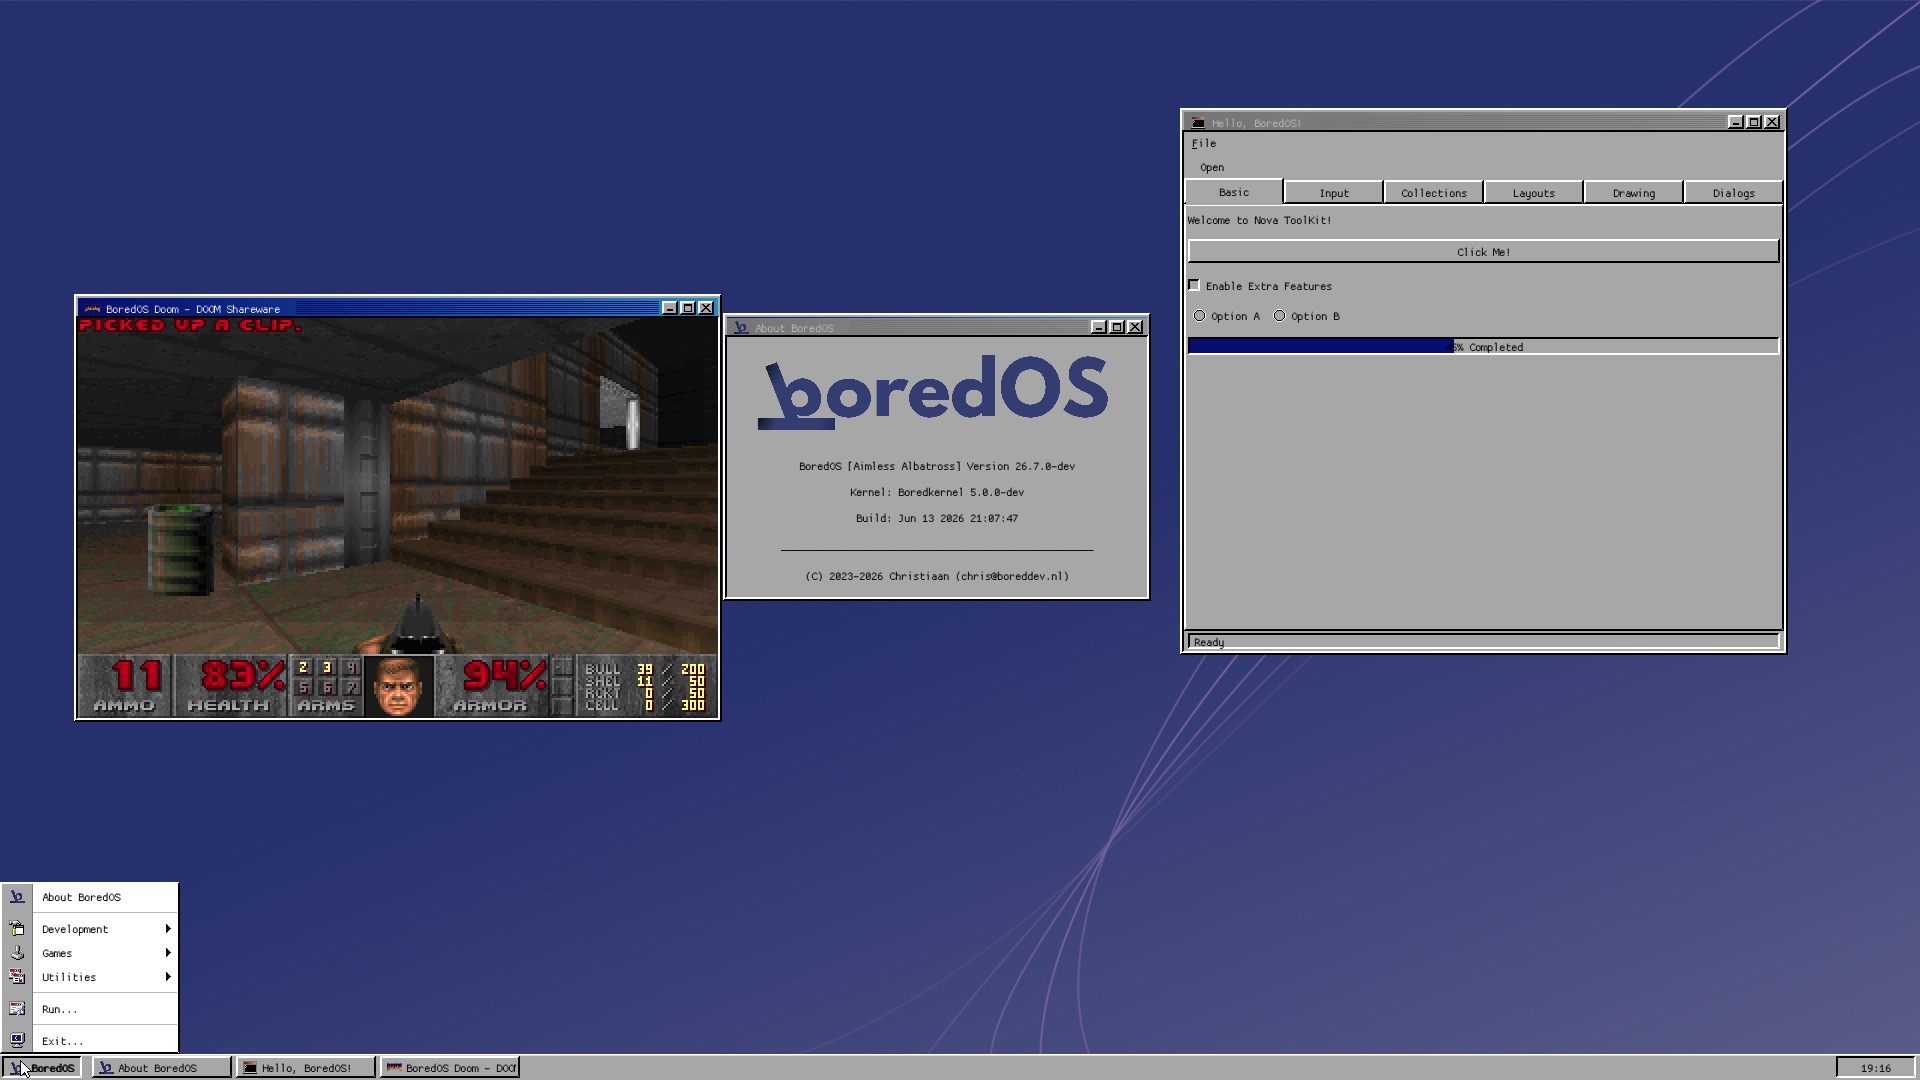Click the BoredOS version text line
The height and width of the screenshot is (1080, 1920).
click(x=937, y=466)
